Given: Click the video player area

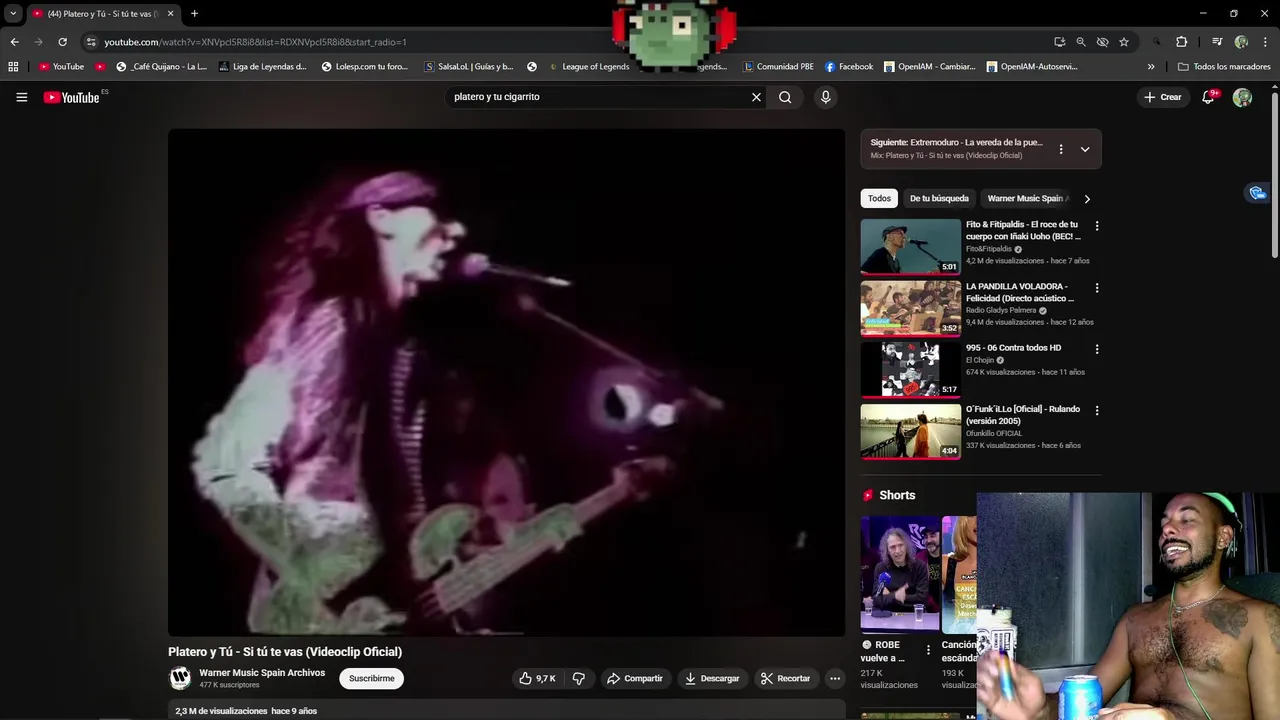Looking at the screenshot, I should (506, 382).
